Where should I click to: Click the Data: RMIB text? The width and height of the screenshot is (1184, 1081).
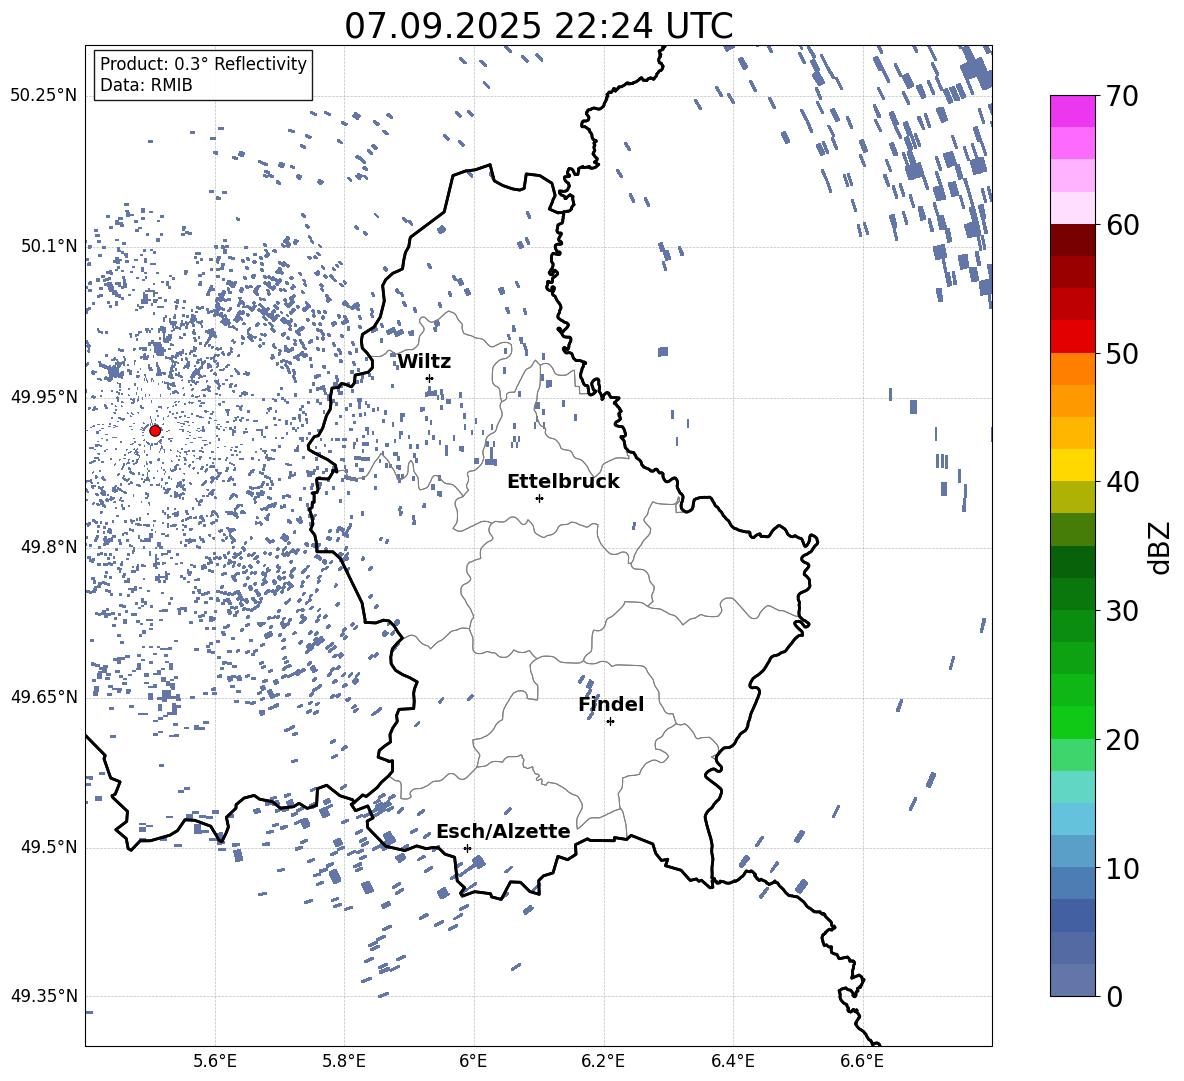[146, 85]
